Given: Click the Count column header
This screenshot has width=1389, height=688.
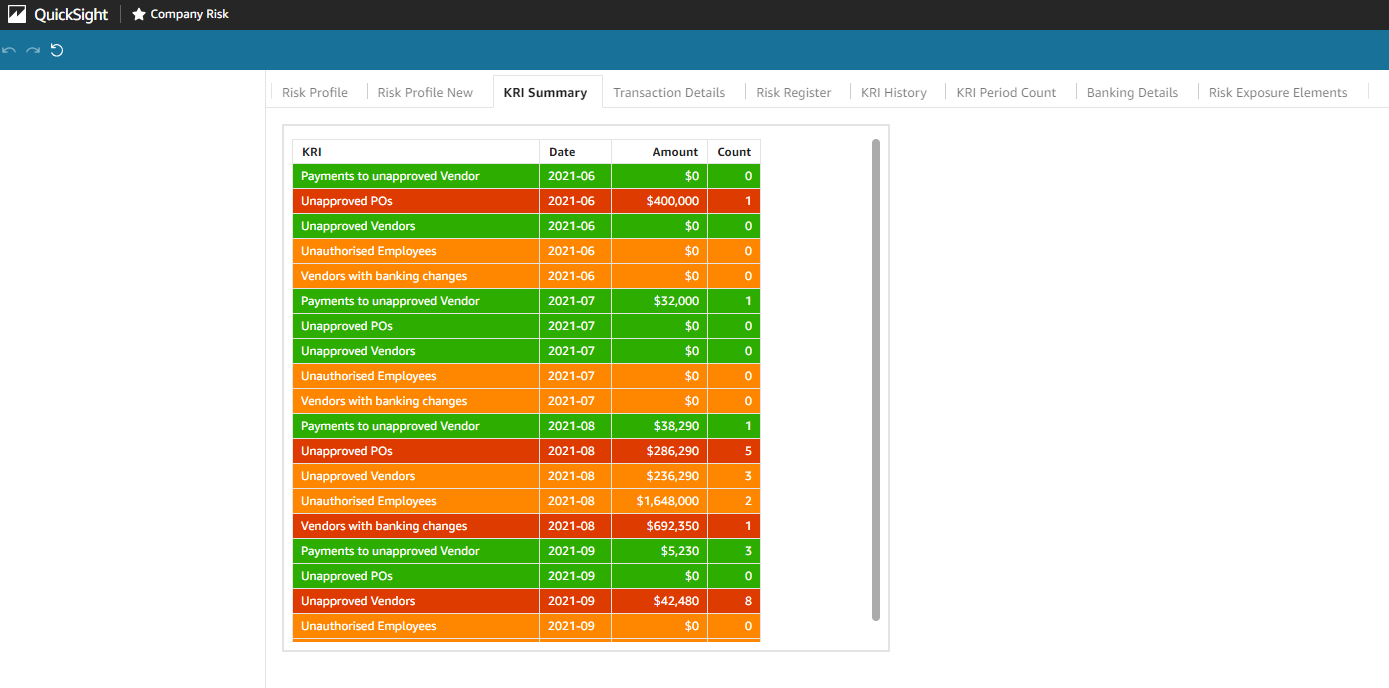Looking at the screenshot, I should 734,152.
